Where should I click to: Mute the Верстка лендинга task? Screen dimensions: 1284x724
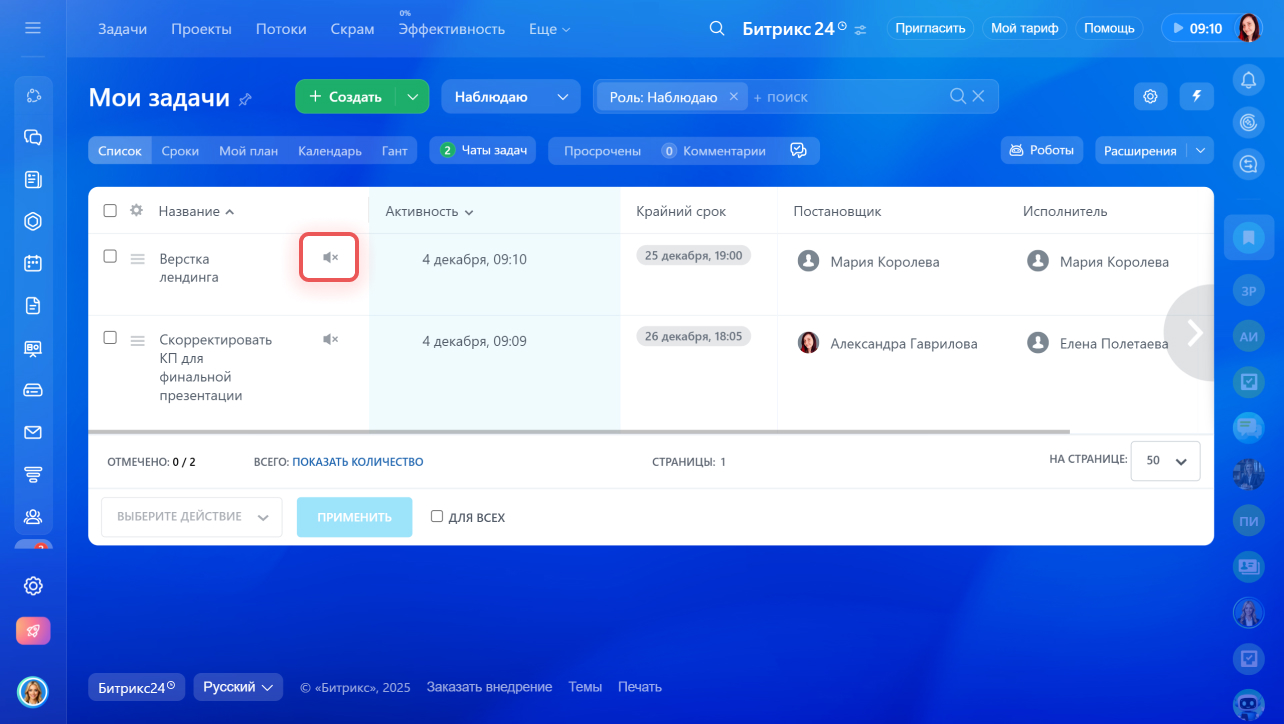pos(330,258)
